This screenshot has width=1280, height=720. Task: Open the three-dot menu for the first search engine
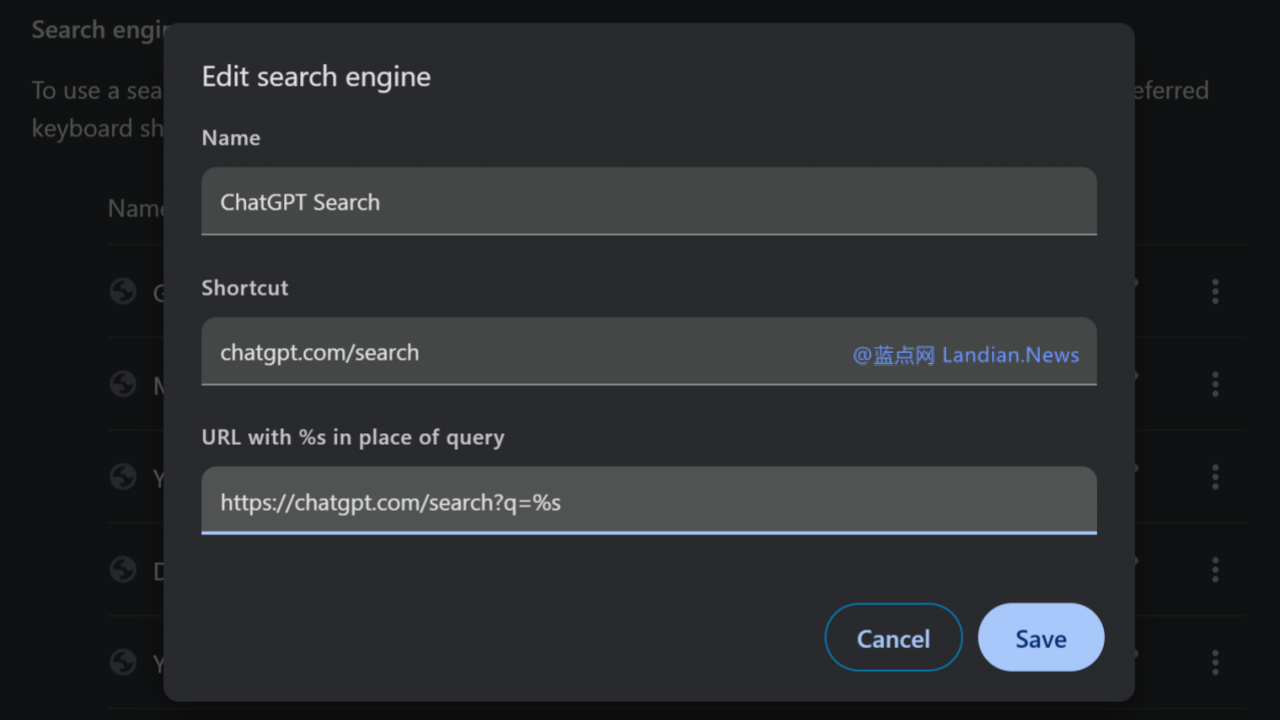click(1215, 291)
